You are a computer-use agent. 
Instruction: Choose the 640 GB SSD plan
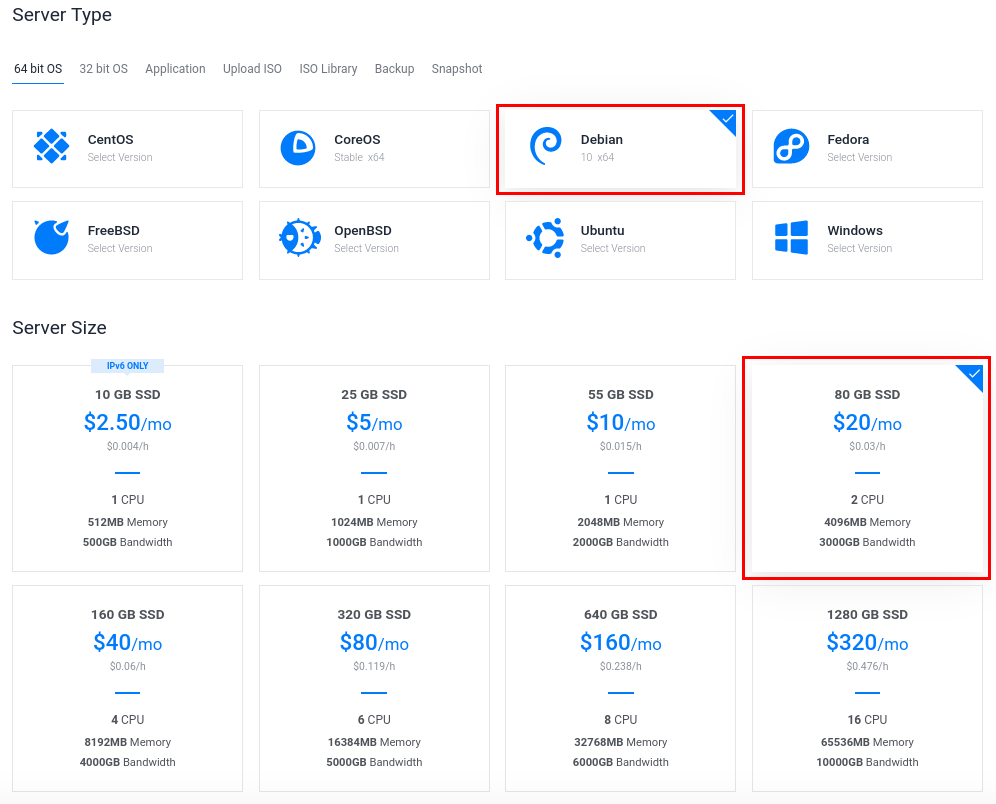tap(620, 688)
